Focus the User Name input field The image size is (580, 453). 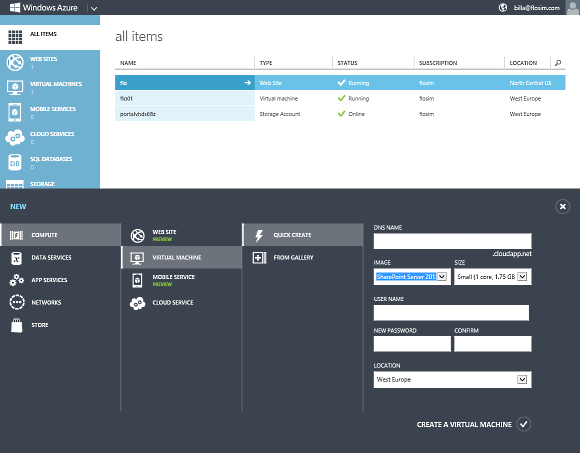click(451, 313)
